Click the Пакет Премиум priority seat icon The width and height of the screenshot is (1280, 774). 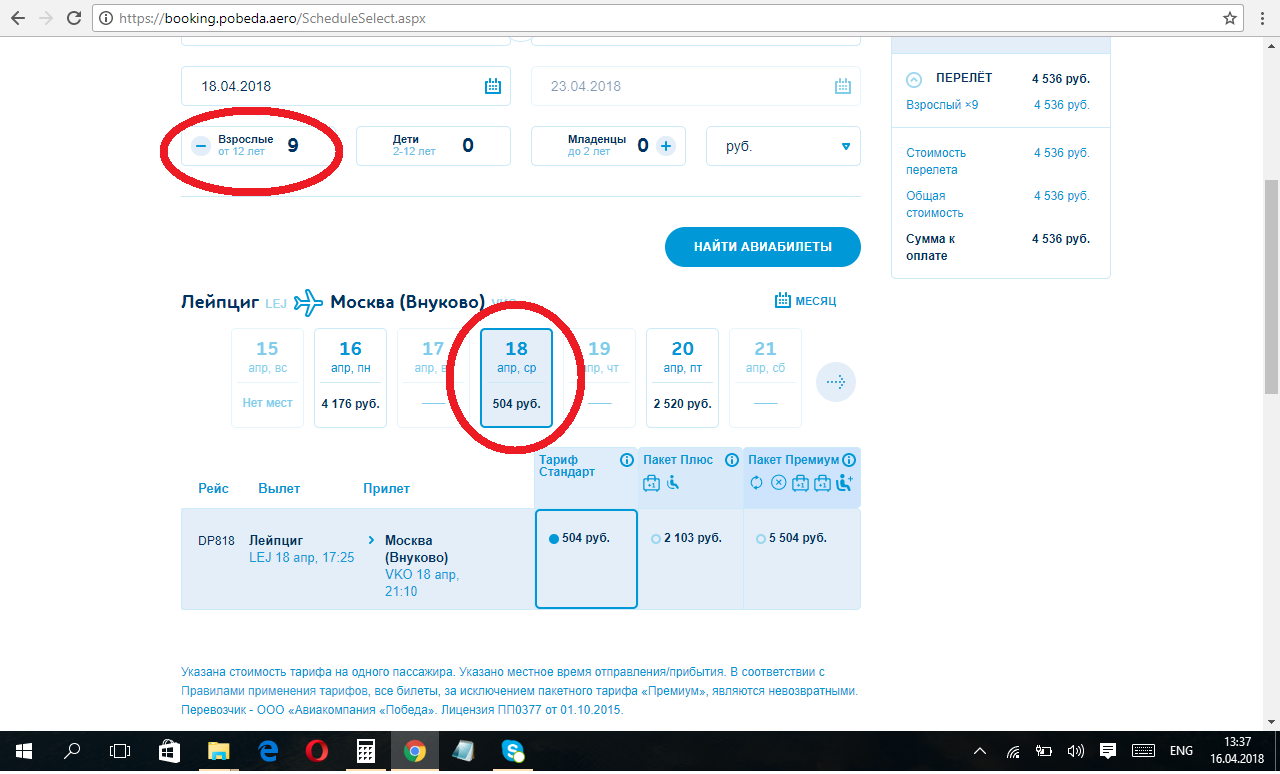[x=845, y=484]
